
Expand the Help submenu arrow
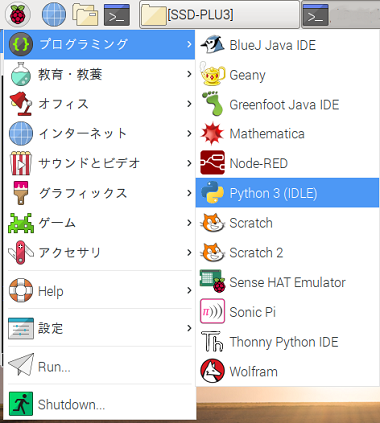pyautogui.click(x=189, y=290)
